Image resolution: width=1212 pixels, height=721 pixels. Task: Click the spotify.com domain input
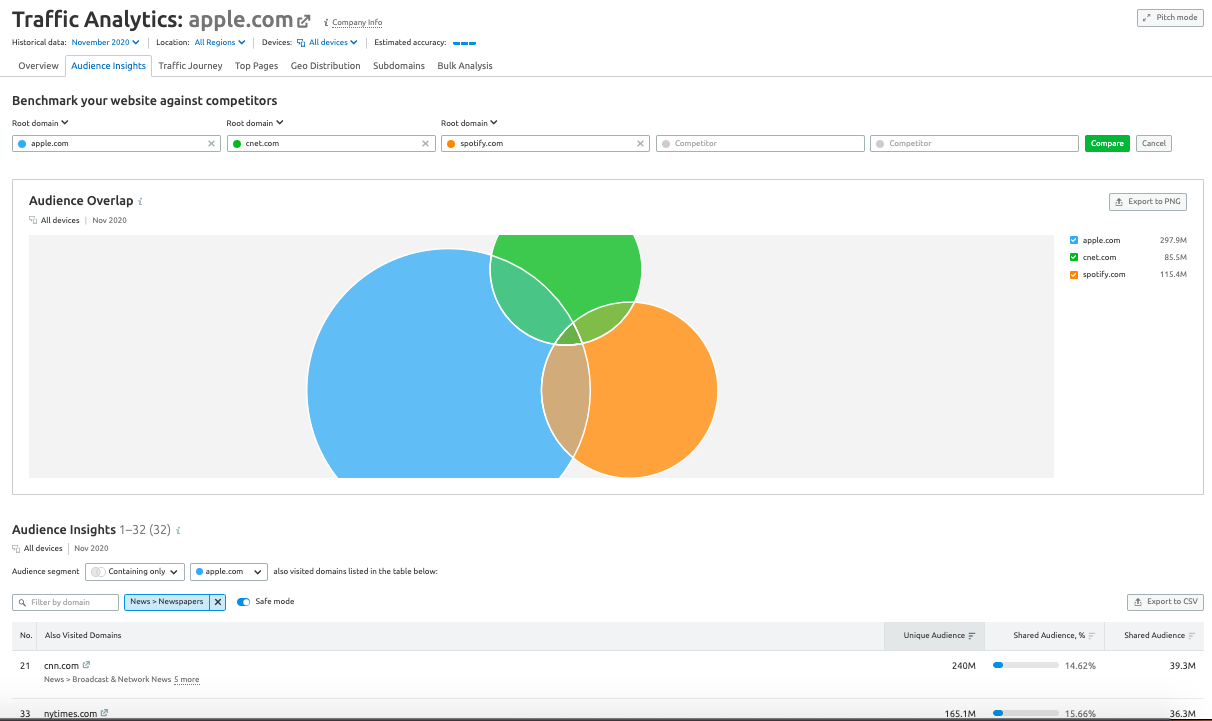click(545, 144)
